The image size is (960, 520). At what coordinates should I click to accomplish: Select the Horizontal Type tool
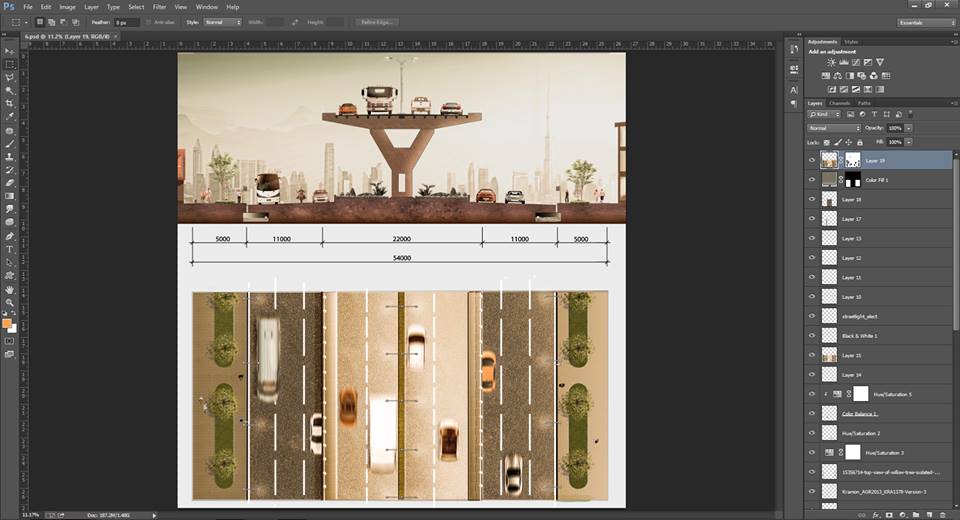coord(10,249)
